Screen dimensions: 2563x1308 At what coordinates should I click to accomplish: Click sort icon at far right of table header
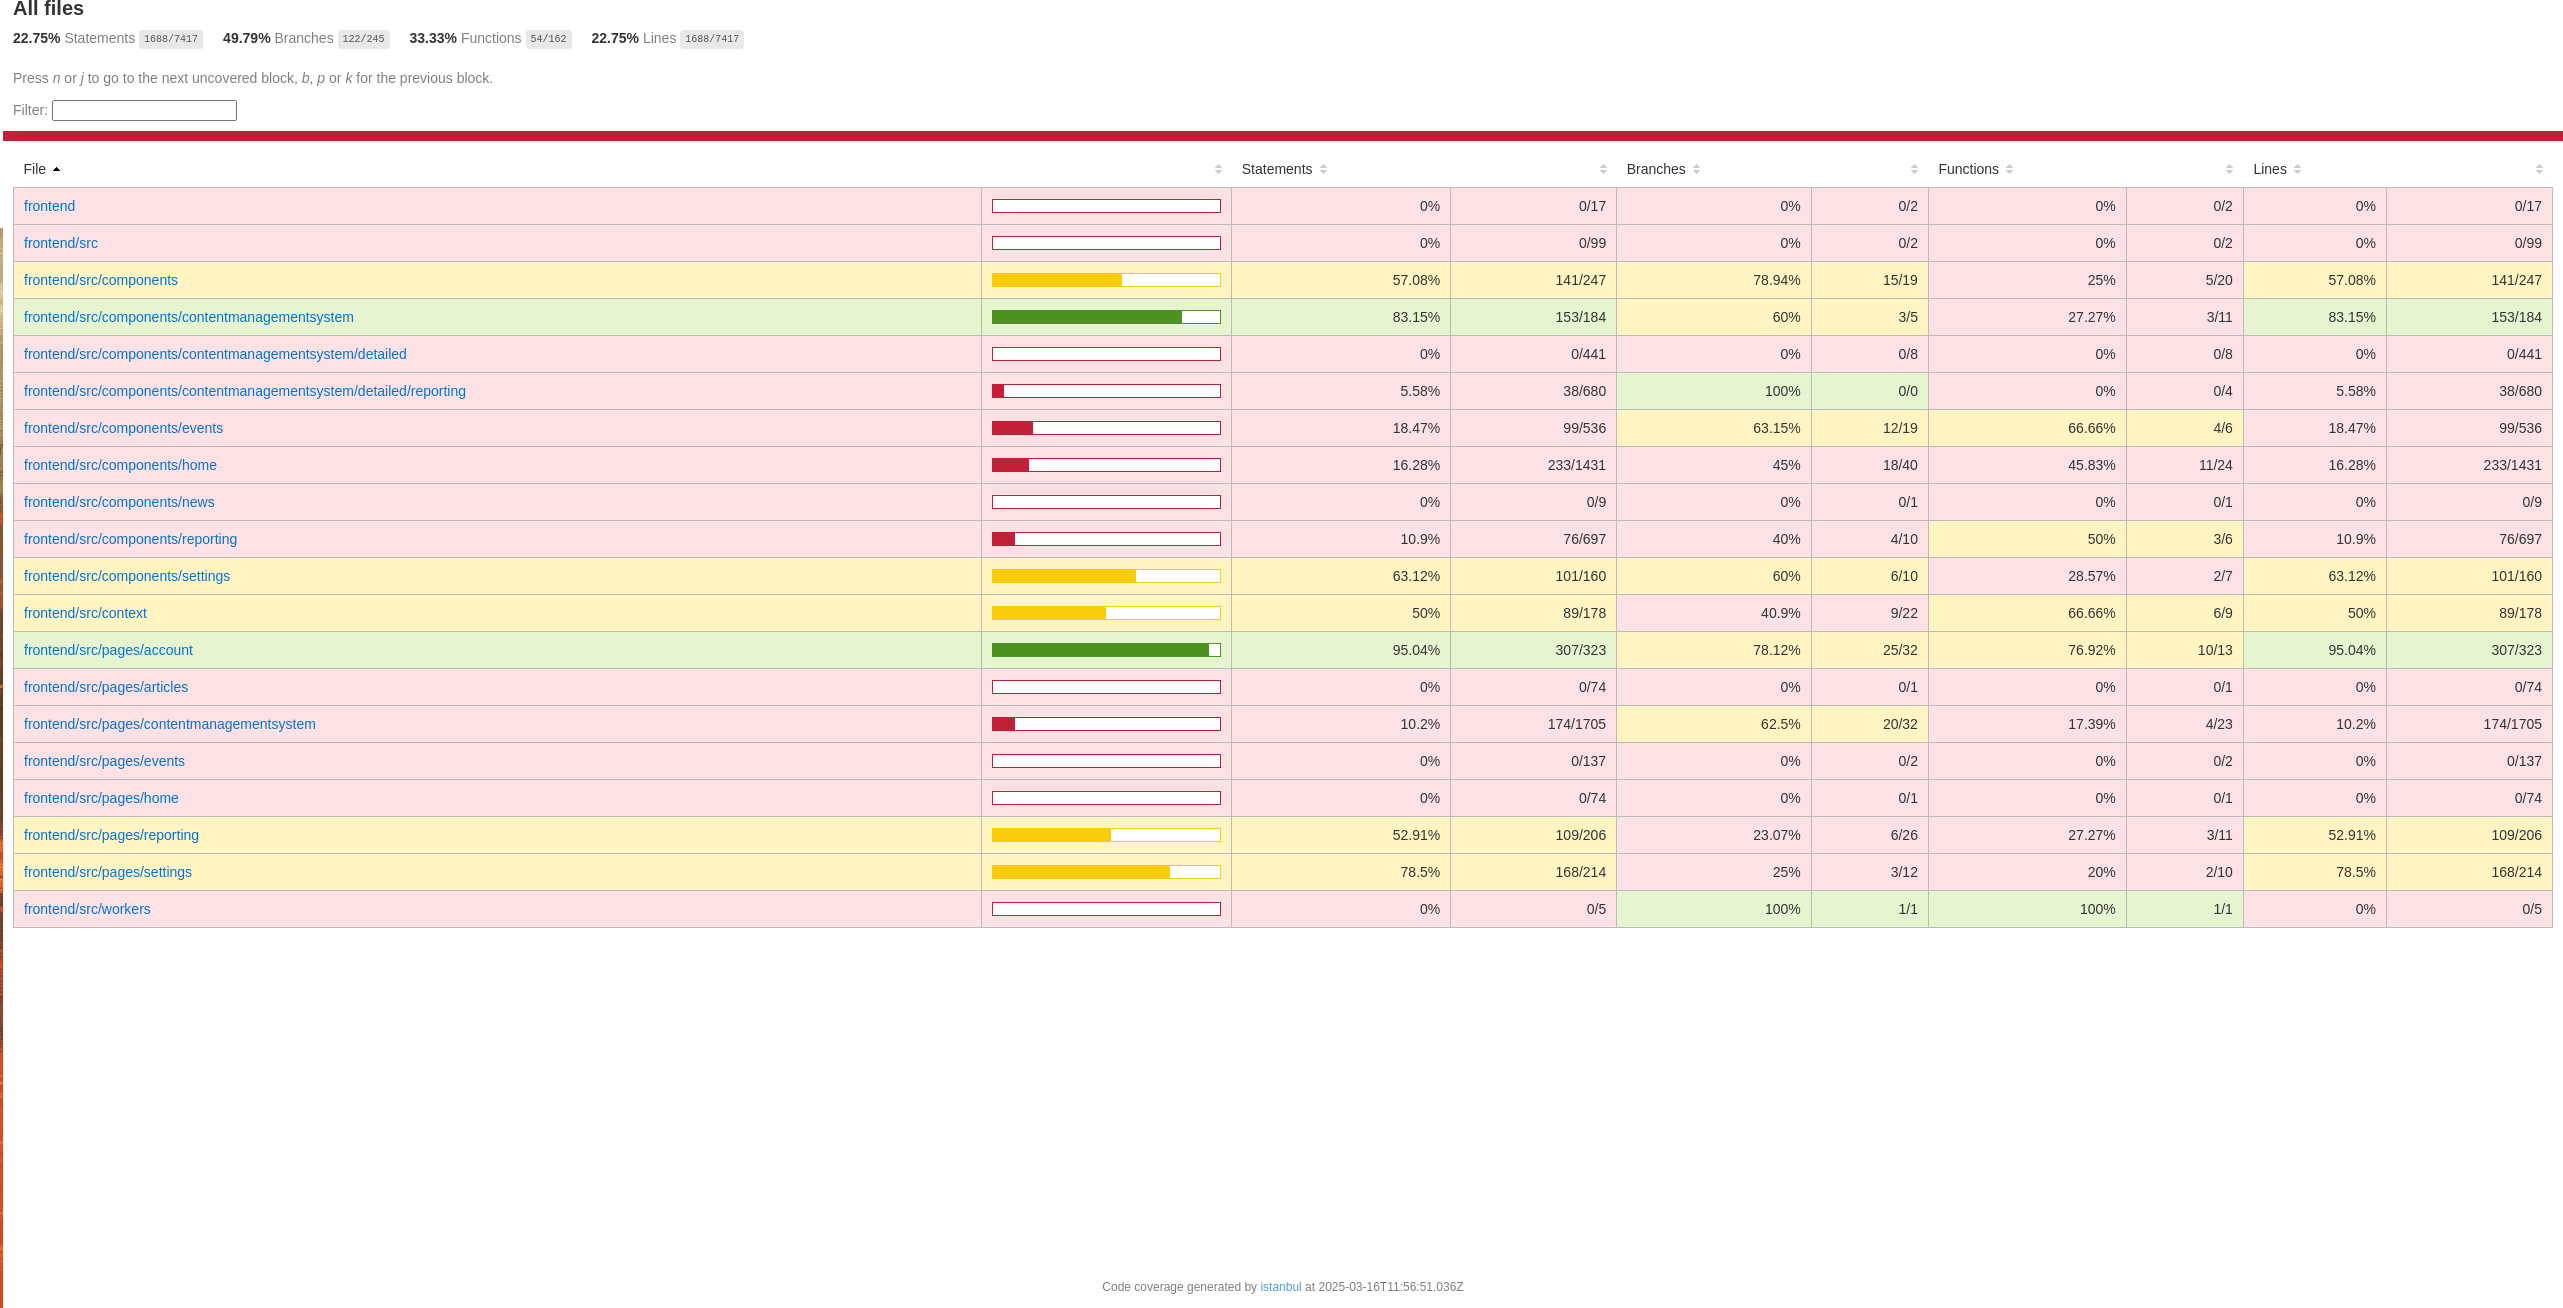point(2539,169)
